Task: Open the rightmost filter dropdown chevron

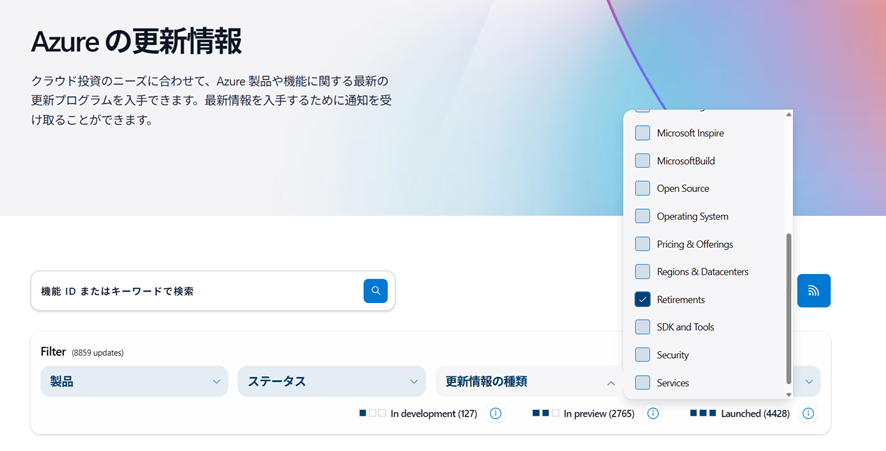Action: 809,381
